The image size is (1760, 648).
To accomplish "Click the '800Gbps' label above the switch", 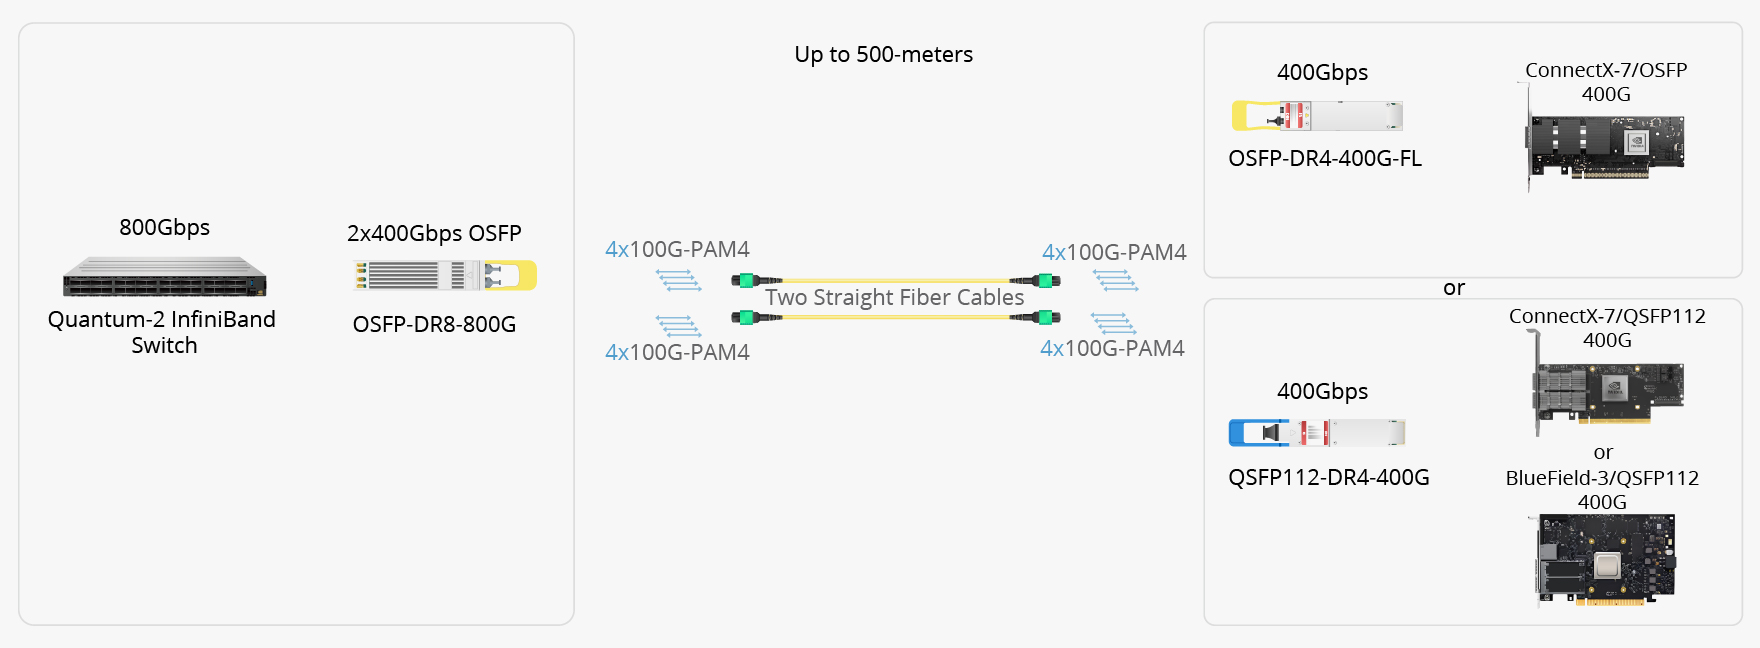I will coord(165,228).
